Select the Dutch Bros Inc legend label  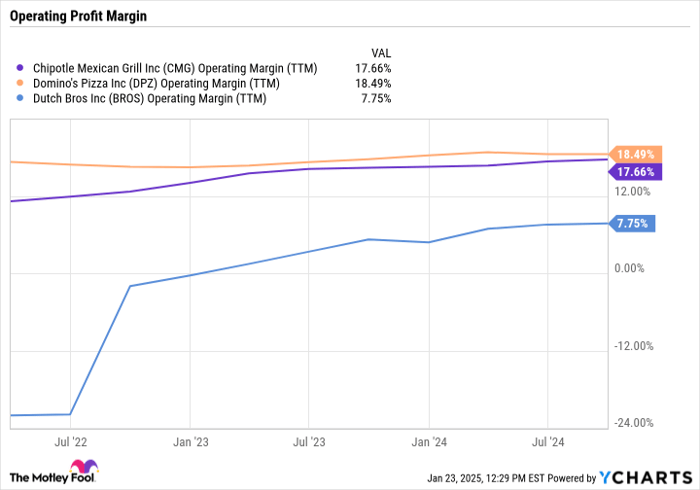point(150,98)
